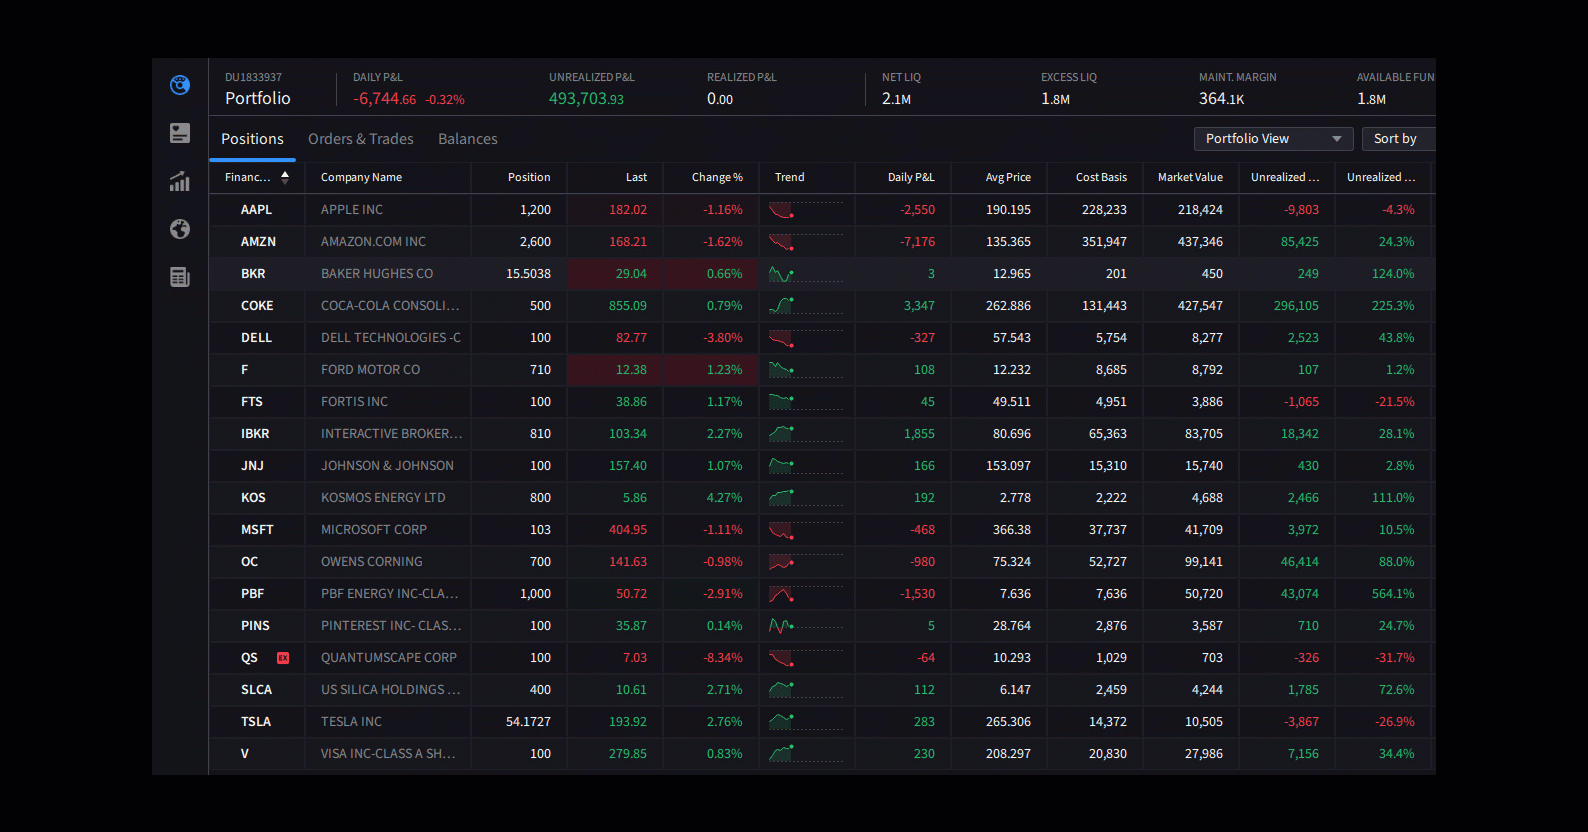Screen dimensions: 1588x832
Task: Sort by Position column header
Action: click(529, 177)
